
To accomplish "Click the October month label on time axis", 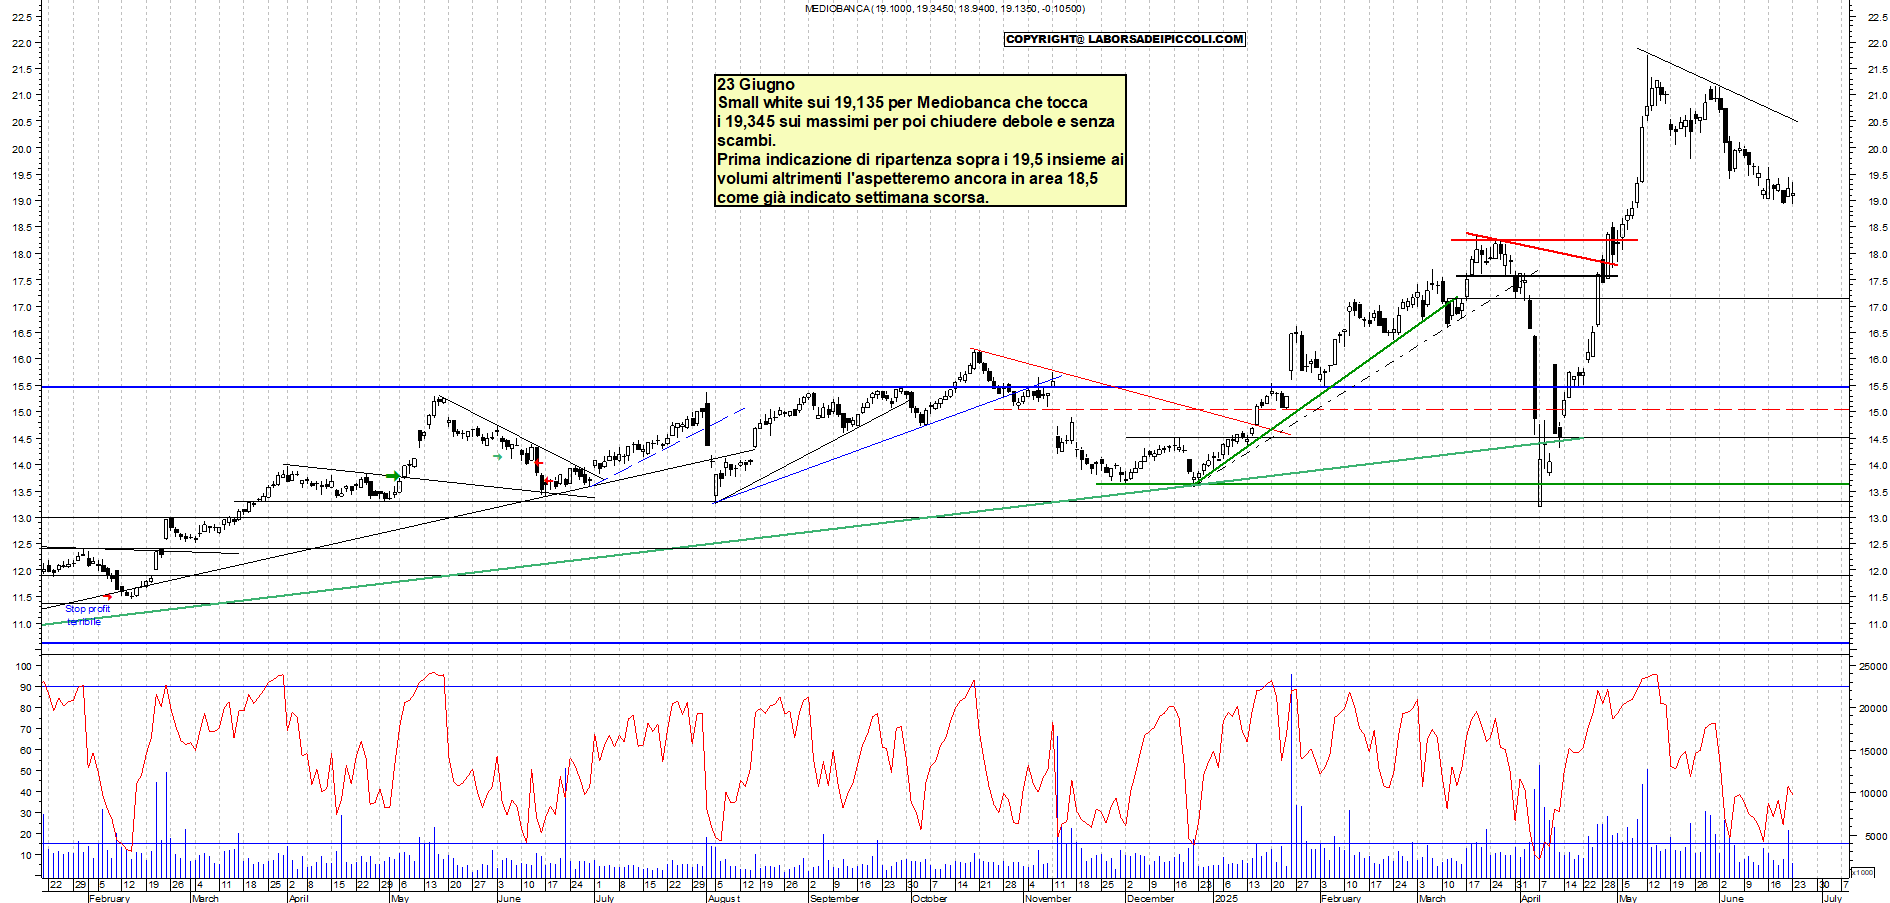I will pos(929,898).
